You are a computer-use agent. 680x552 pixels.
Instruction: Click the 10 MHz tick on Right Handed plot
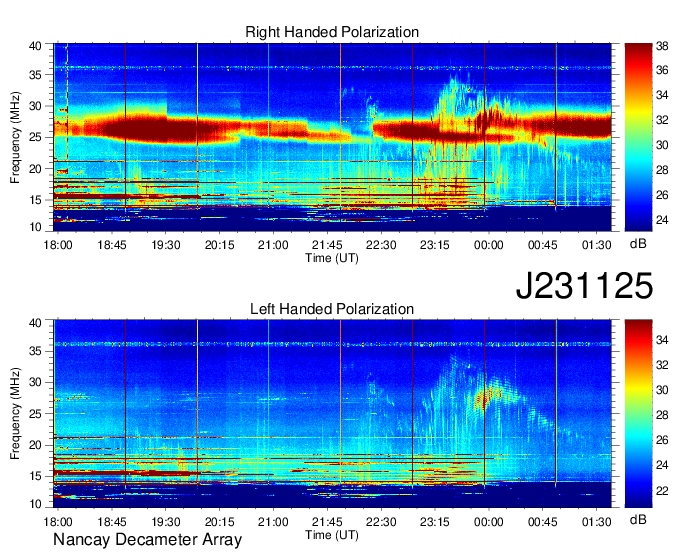tap(35, 227)
